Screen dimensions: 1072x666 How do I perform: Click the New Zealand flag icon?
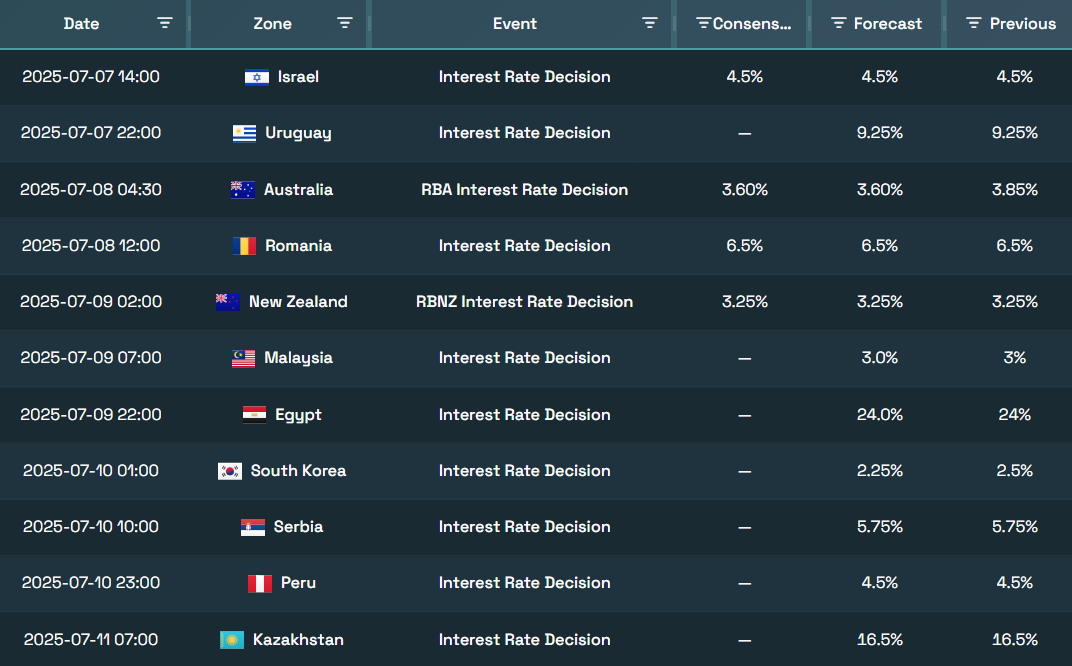tap(228, 302)
